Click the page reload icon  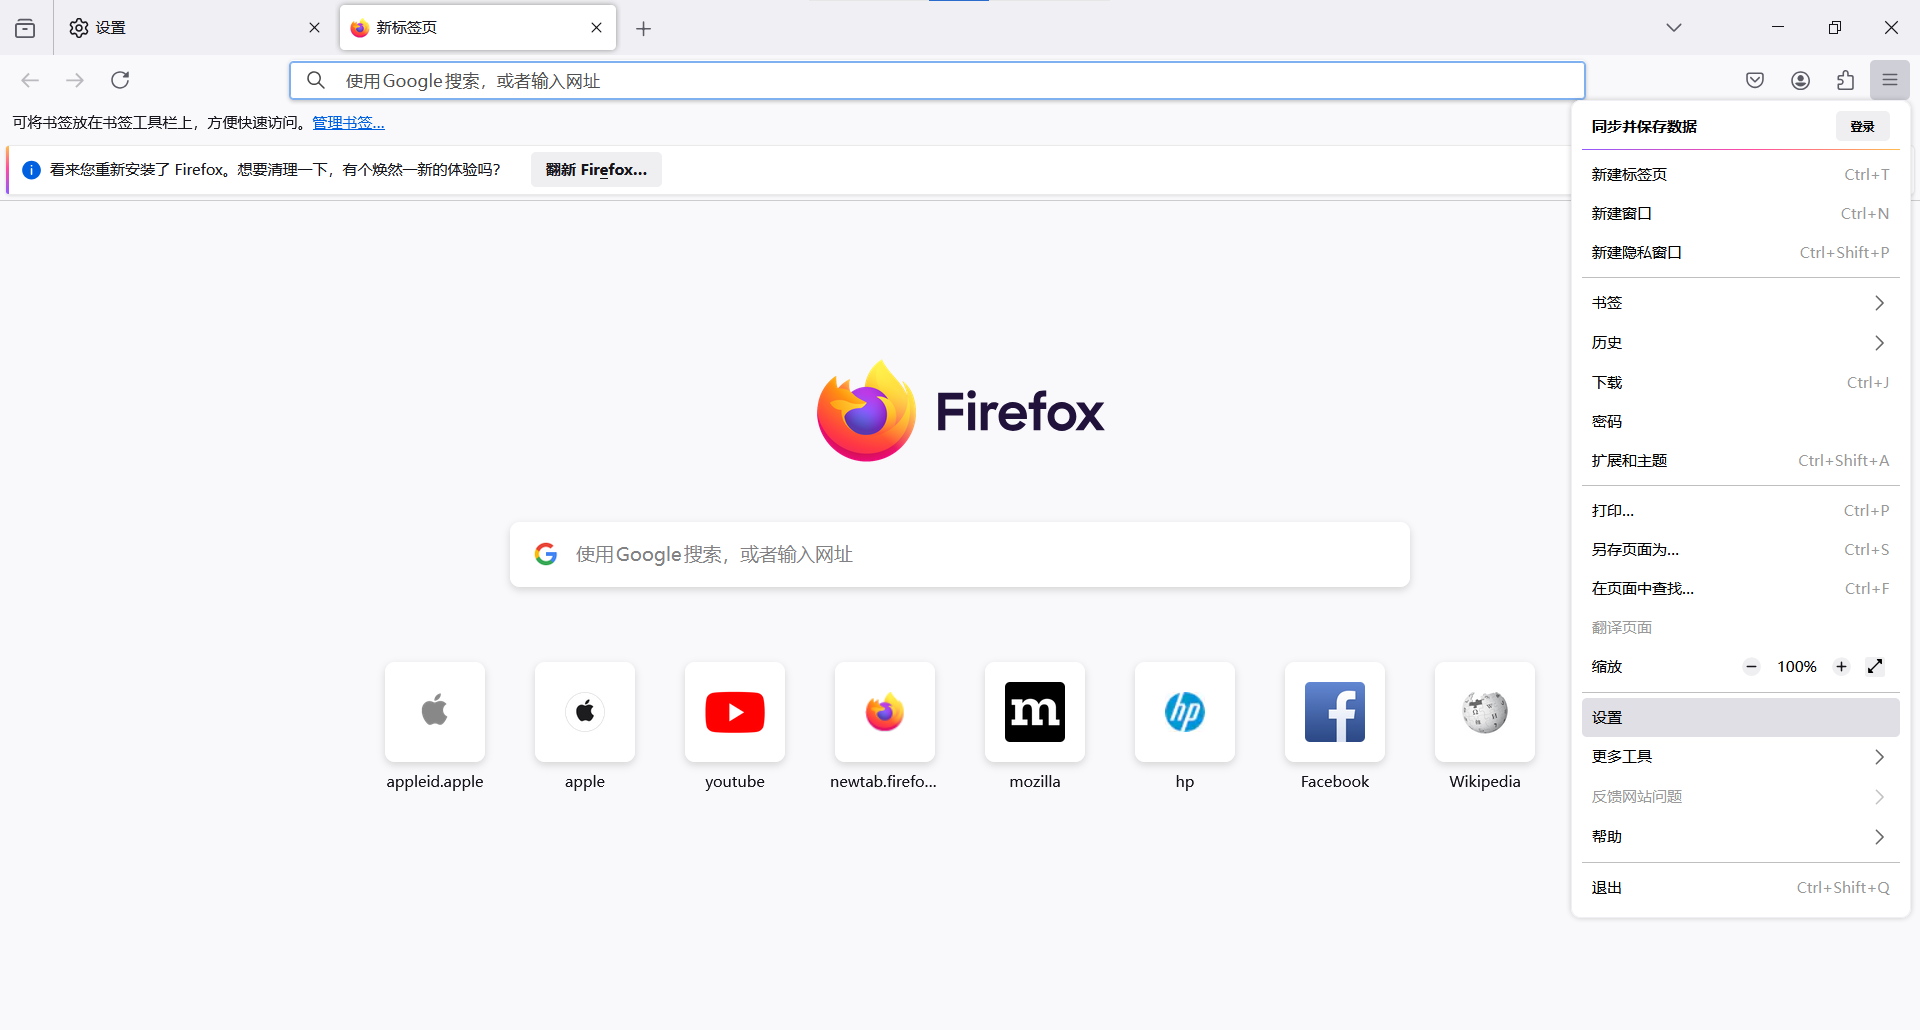[x=120, y=80]
